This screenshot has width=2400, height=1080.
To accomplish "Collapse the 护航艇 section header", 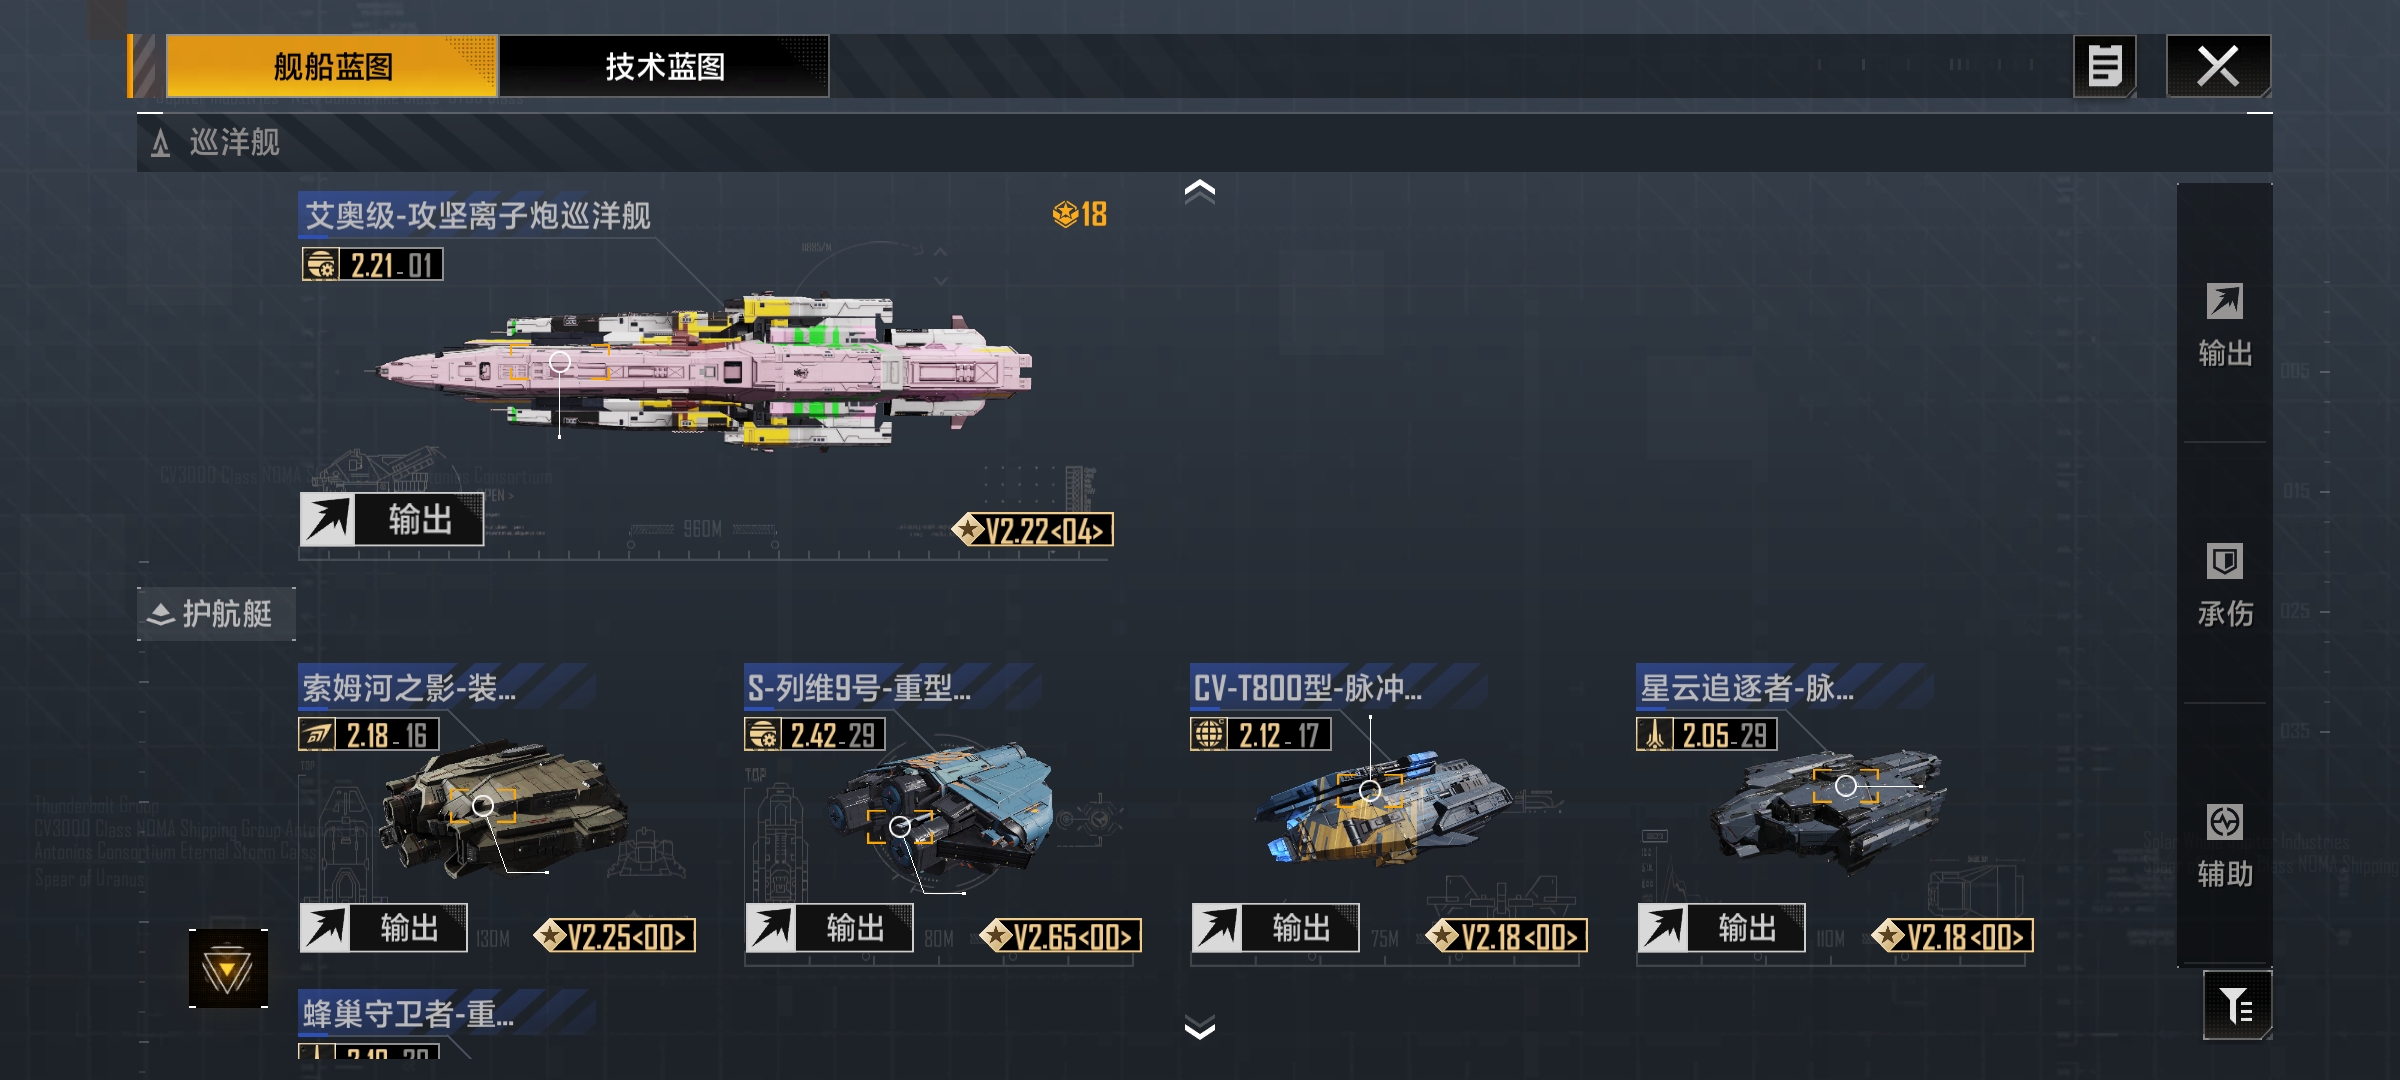I will point(216,614).
